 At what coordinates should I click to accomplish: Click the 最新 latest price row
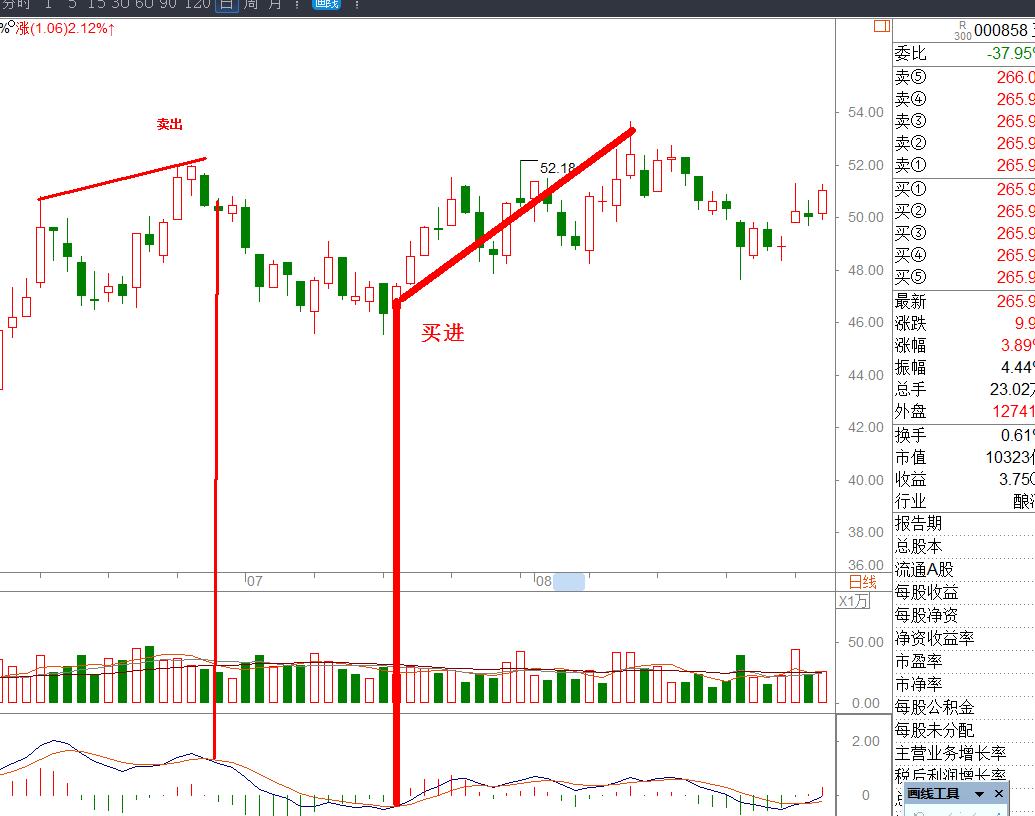click(964, 302)
